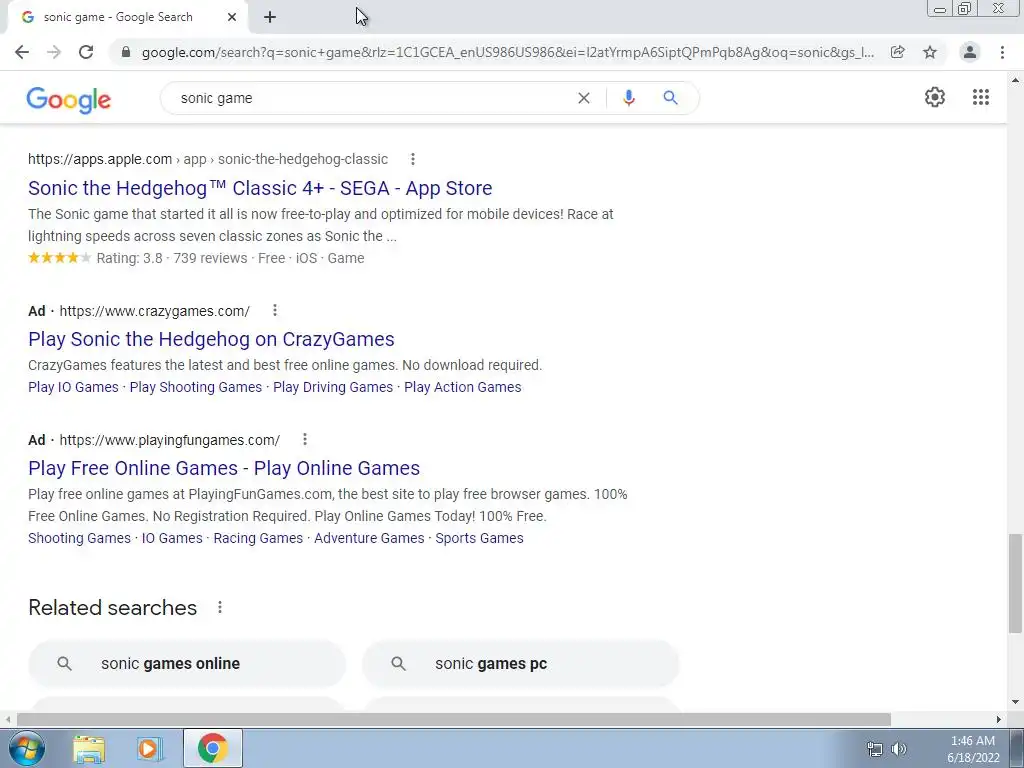Reload the current page
The height and width of the screenshot is (768, 1024).
click(x=86, y=52)
